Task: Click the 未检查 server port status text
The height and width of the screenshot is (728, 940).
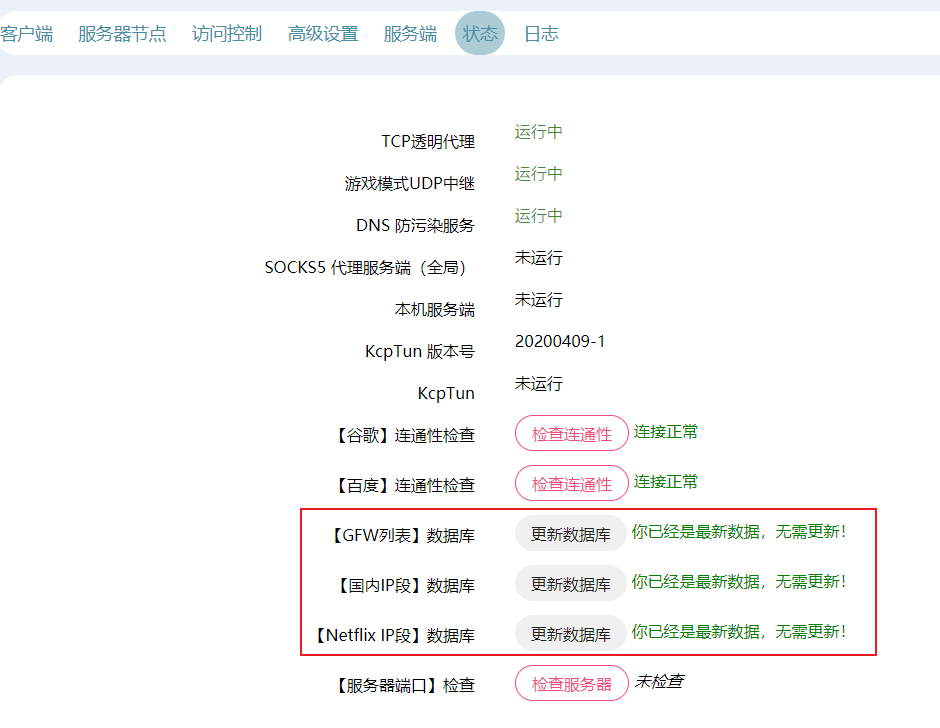Action: [x=659, y=682]
